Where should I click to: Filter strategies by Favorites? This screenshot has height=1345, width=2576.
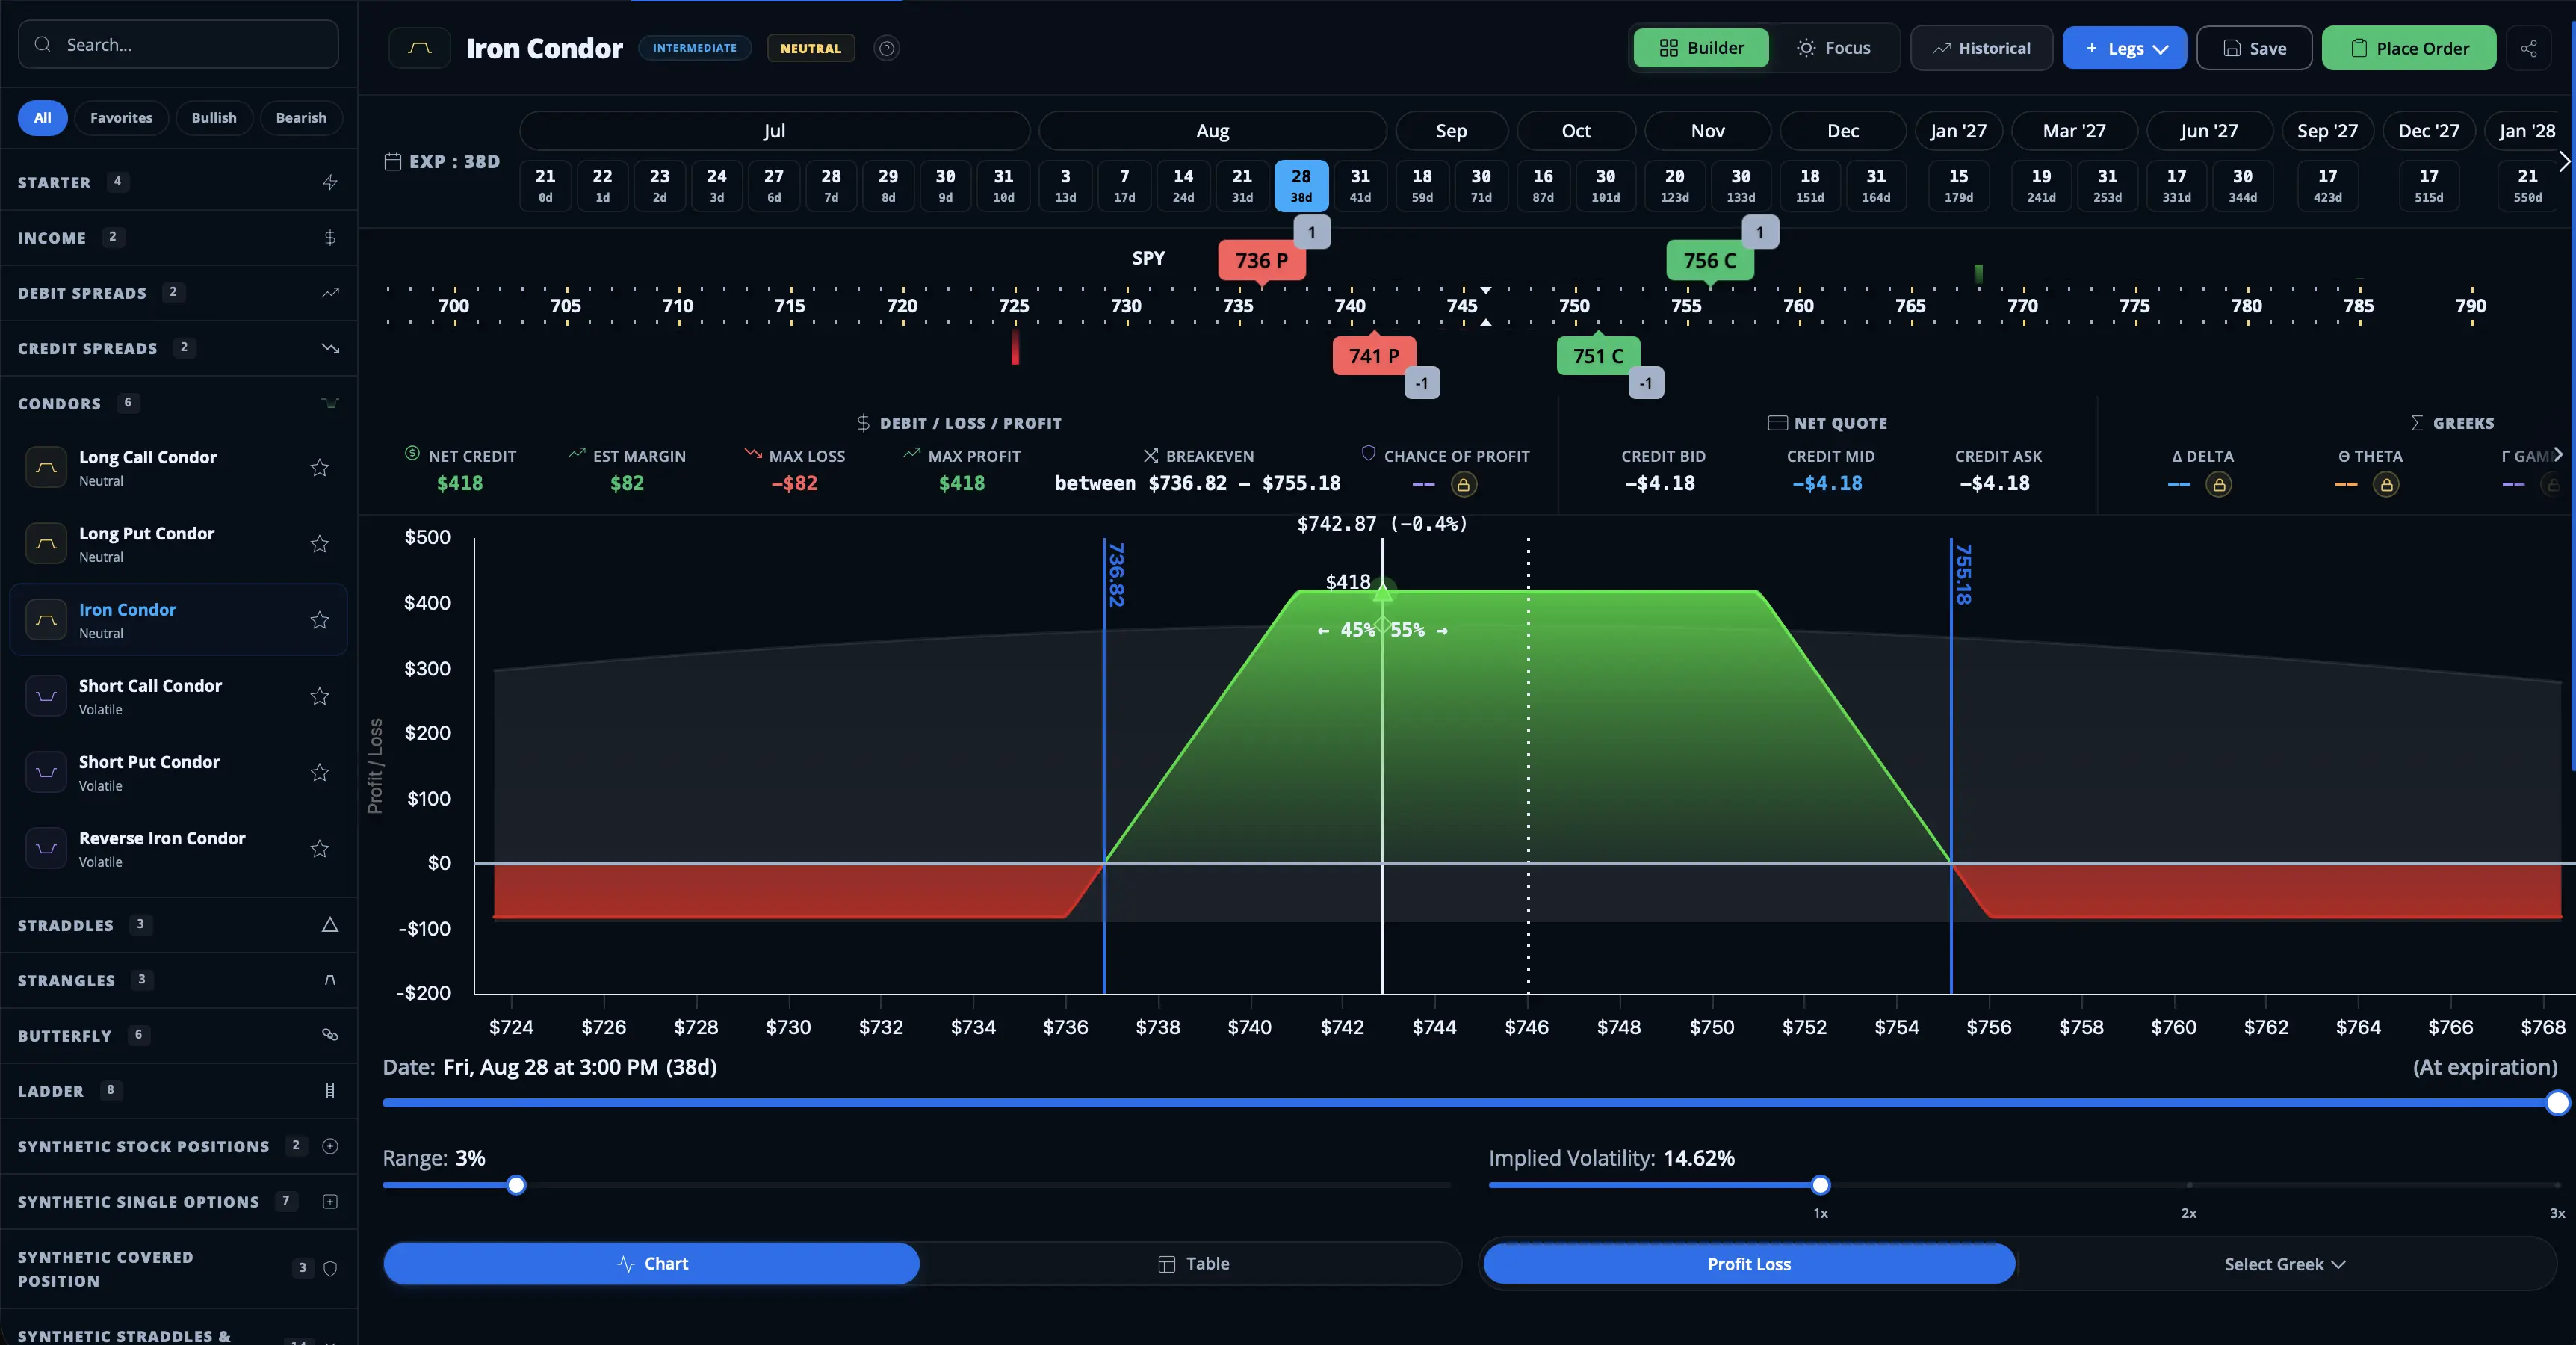tap(121, 118)
